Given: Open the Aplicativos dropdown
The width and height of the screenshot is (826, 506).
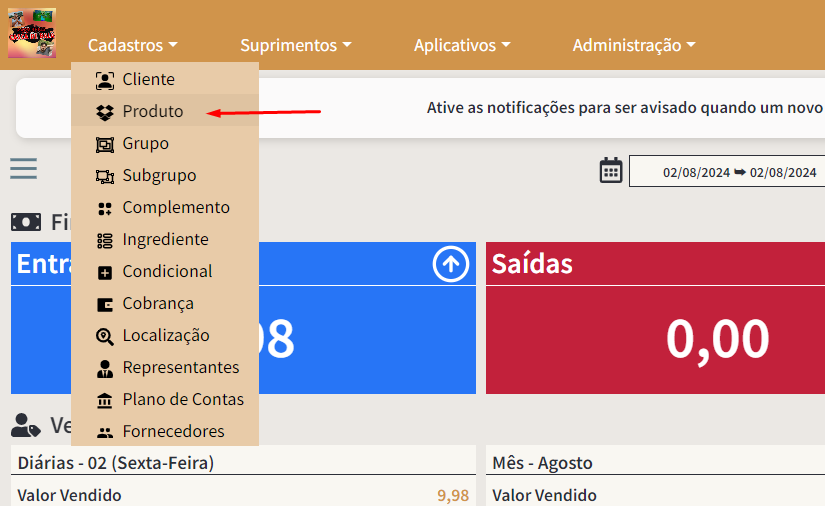Looking at the screenshot, I should coord(462,45).
